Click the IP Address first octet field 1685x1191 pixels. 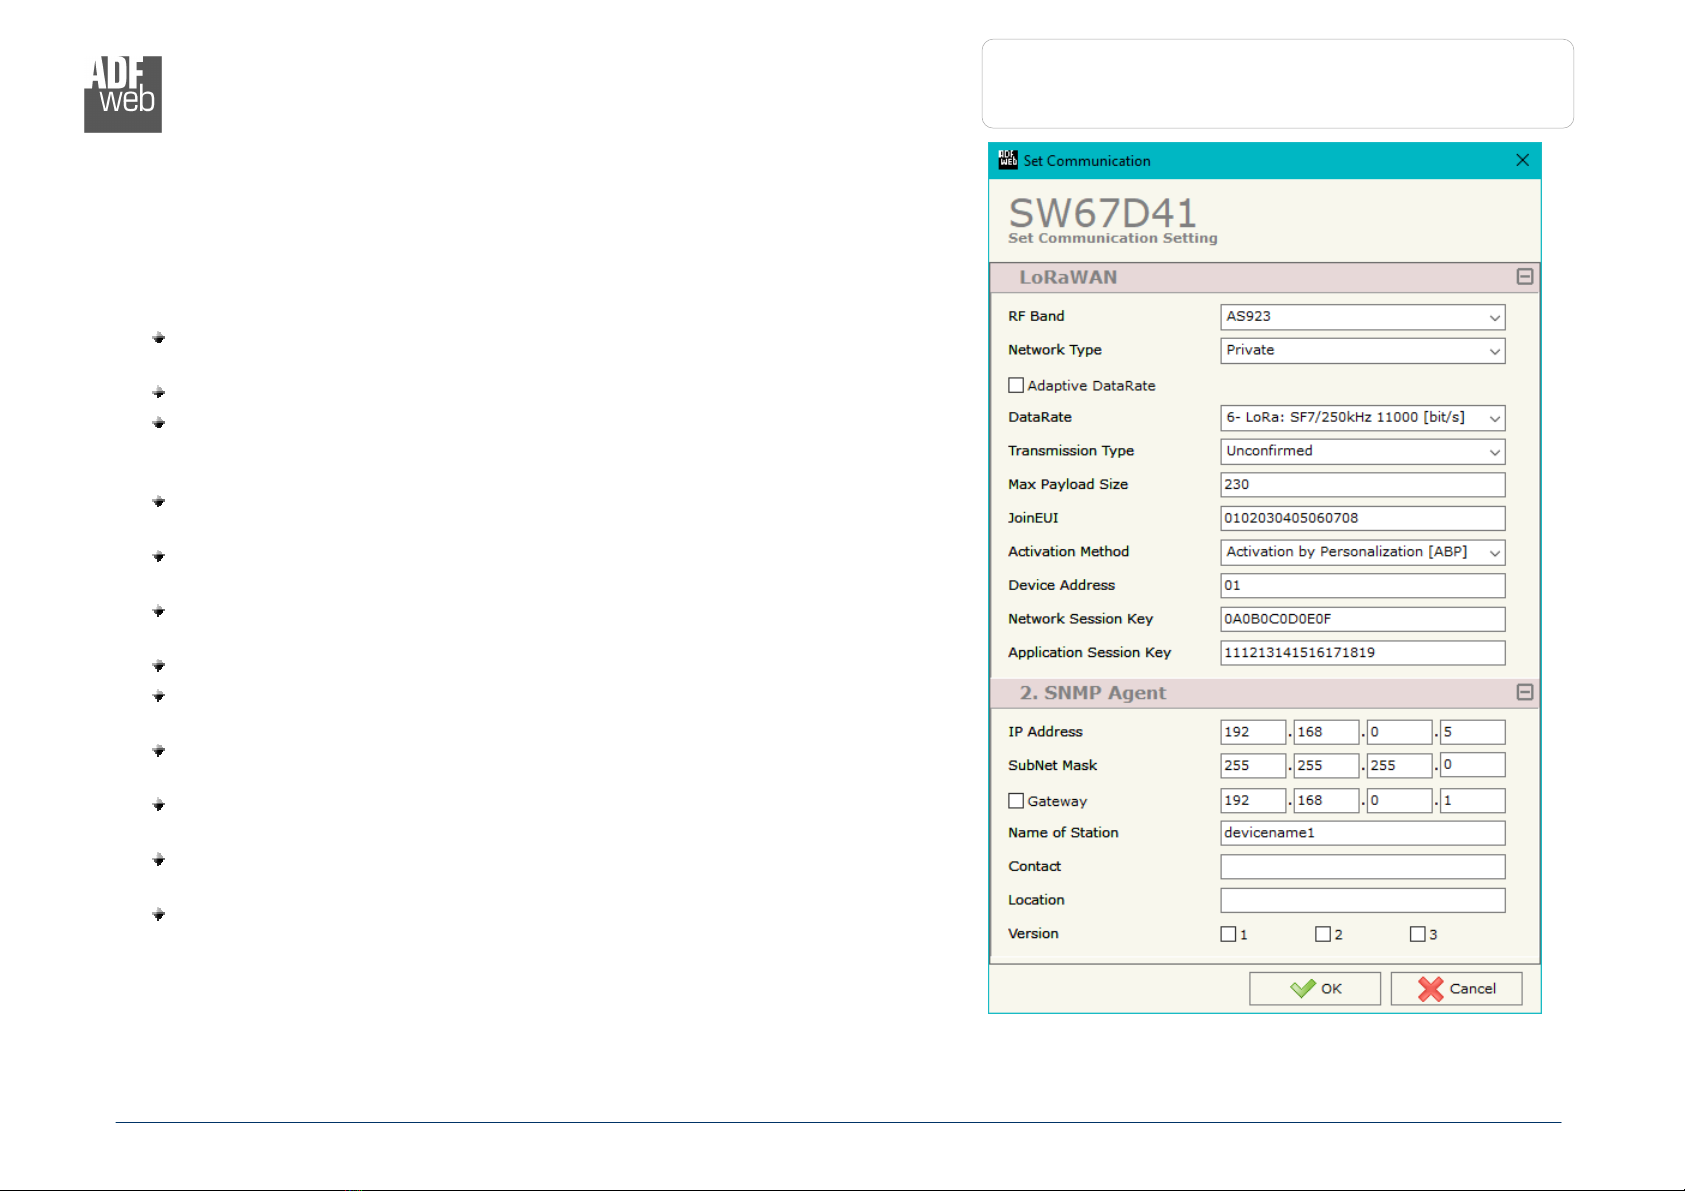(x=1253, y=732)
